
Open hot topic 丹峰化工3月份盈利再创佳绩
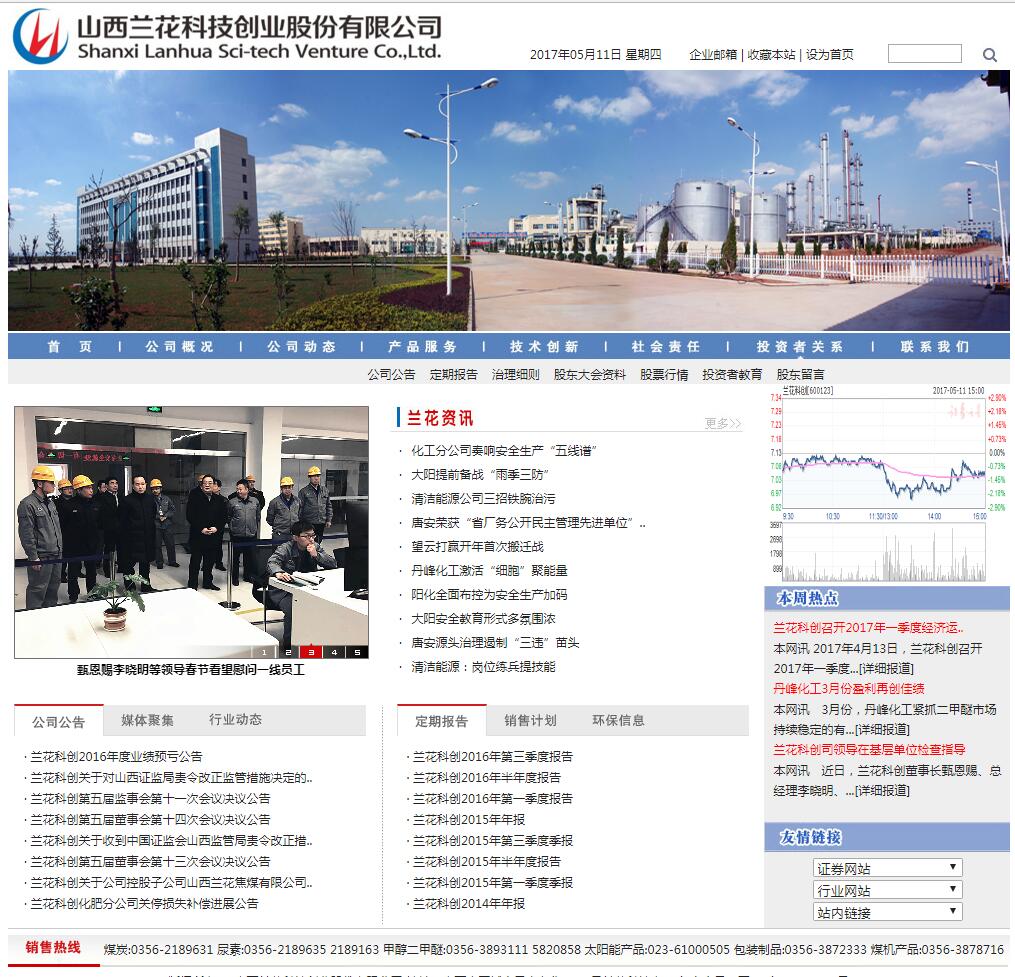849,688
